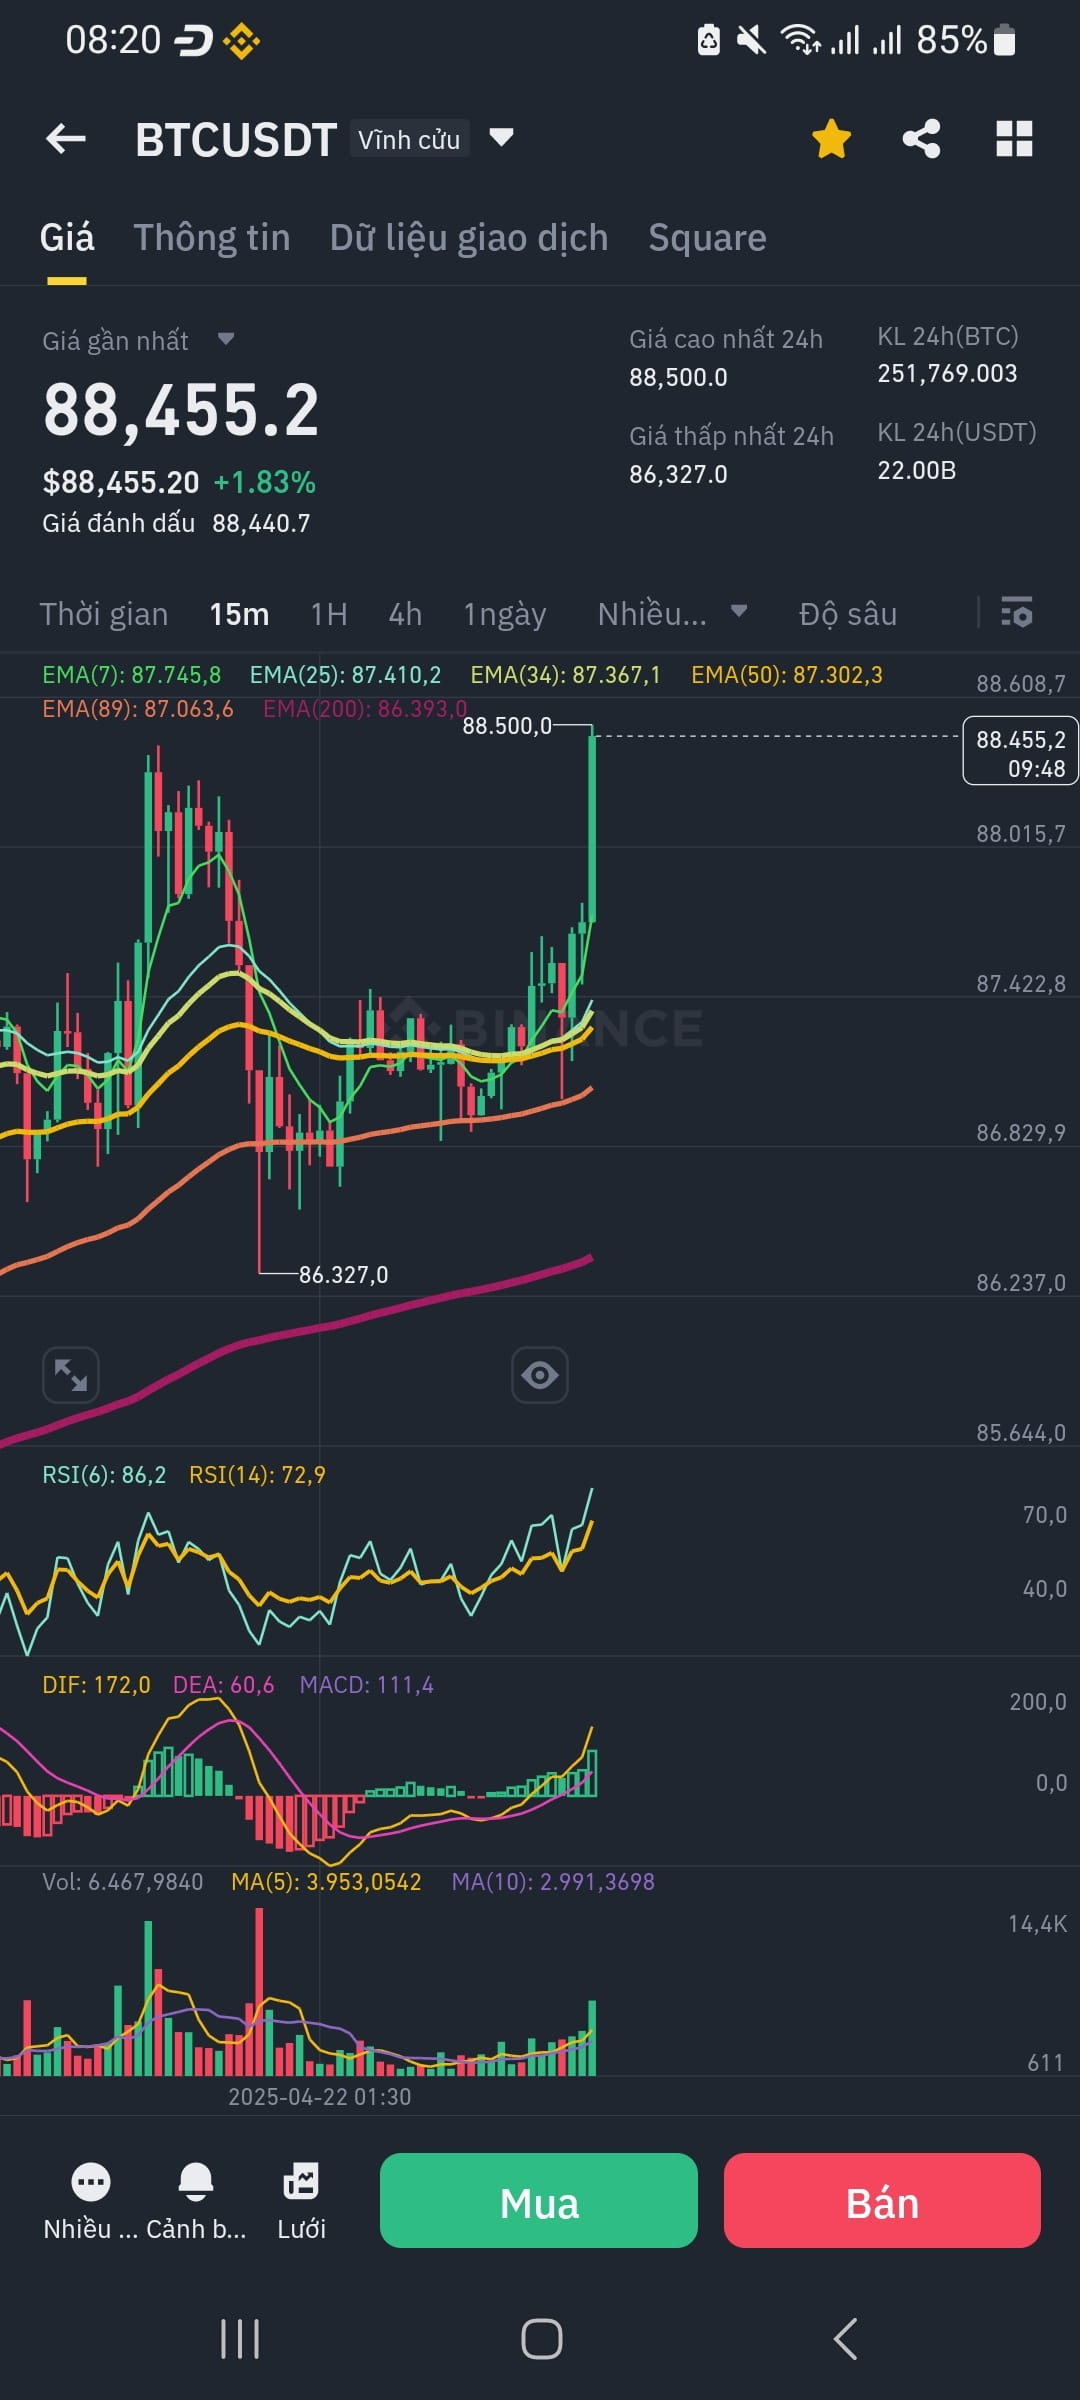Screen dimensions: 1080x2400
Task: Tap the MACD: 111,4 label
Action: 367,1685
